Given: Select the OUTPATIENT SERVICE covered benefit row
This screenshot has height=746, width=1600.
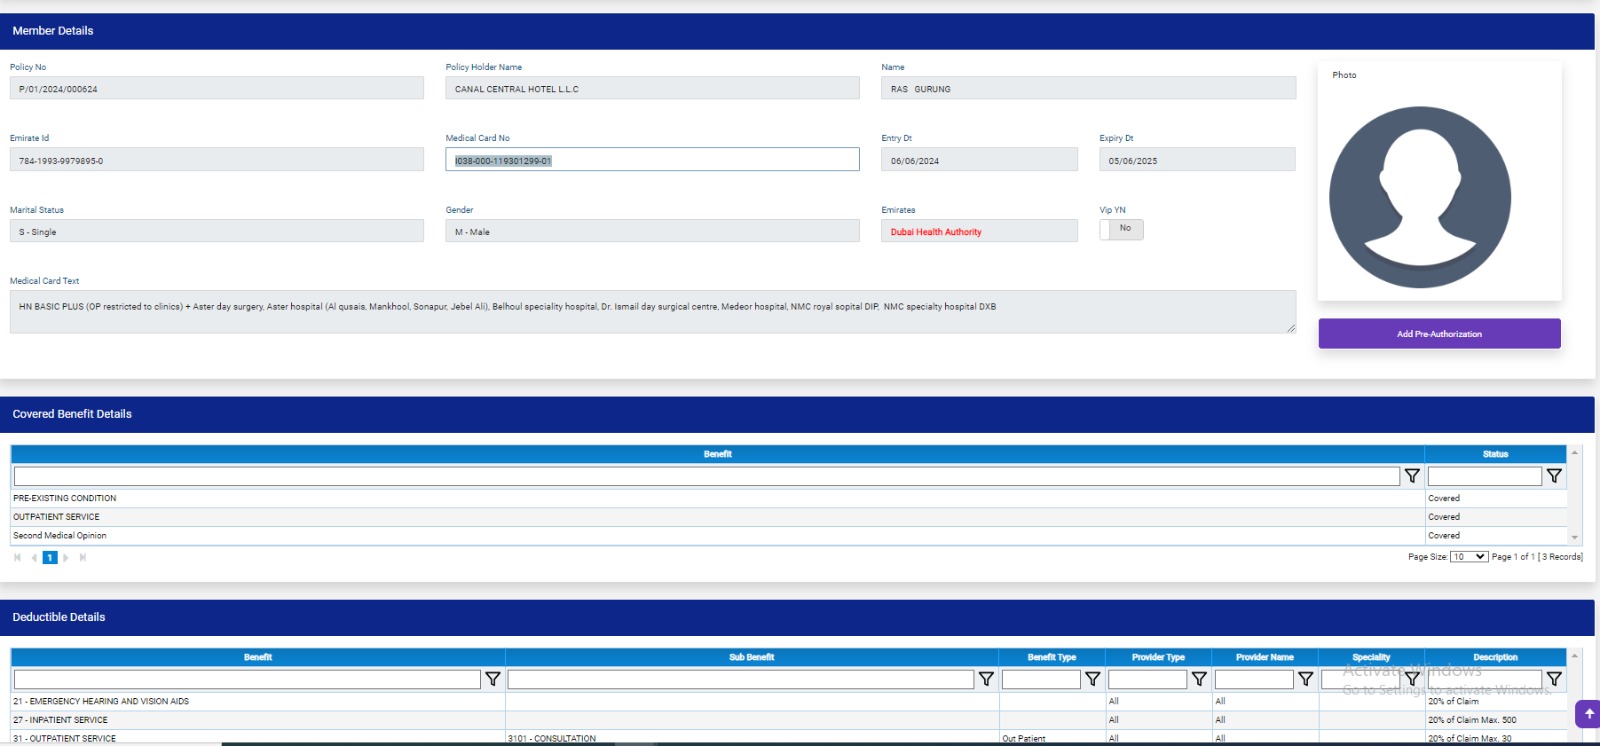Looking at the screenshot, I should (x=788, y=517).
